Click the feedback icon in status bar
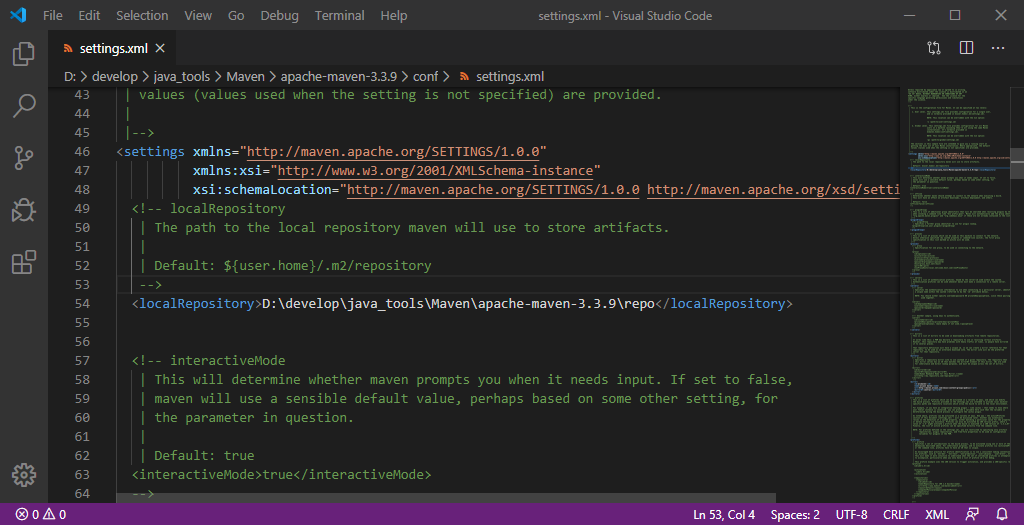Screen dimensions: 1024x525 pyautogui.click(x=972, y=515)
